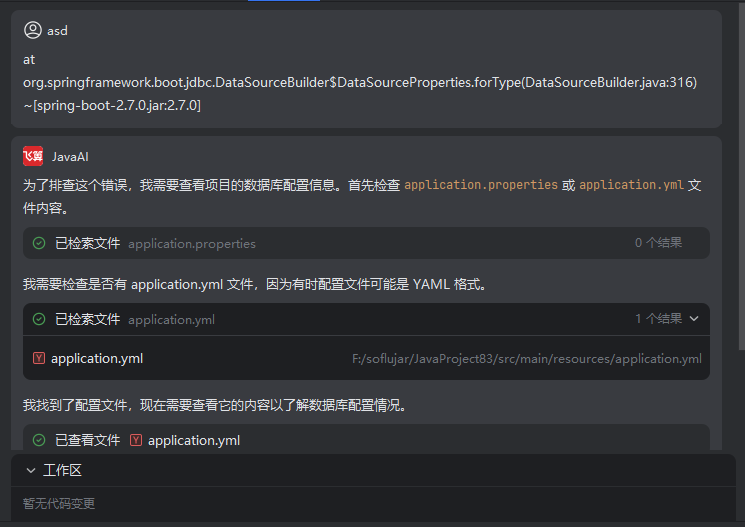The image size is (745, 527).
Task: Collapse the 工作区 panel with its chevron
Action: click(x=31, y=470)
